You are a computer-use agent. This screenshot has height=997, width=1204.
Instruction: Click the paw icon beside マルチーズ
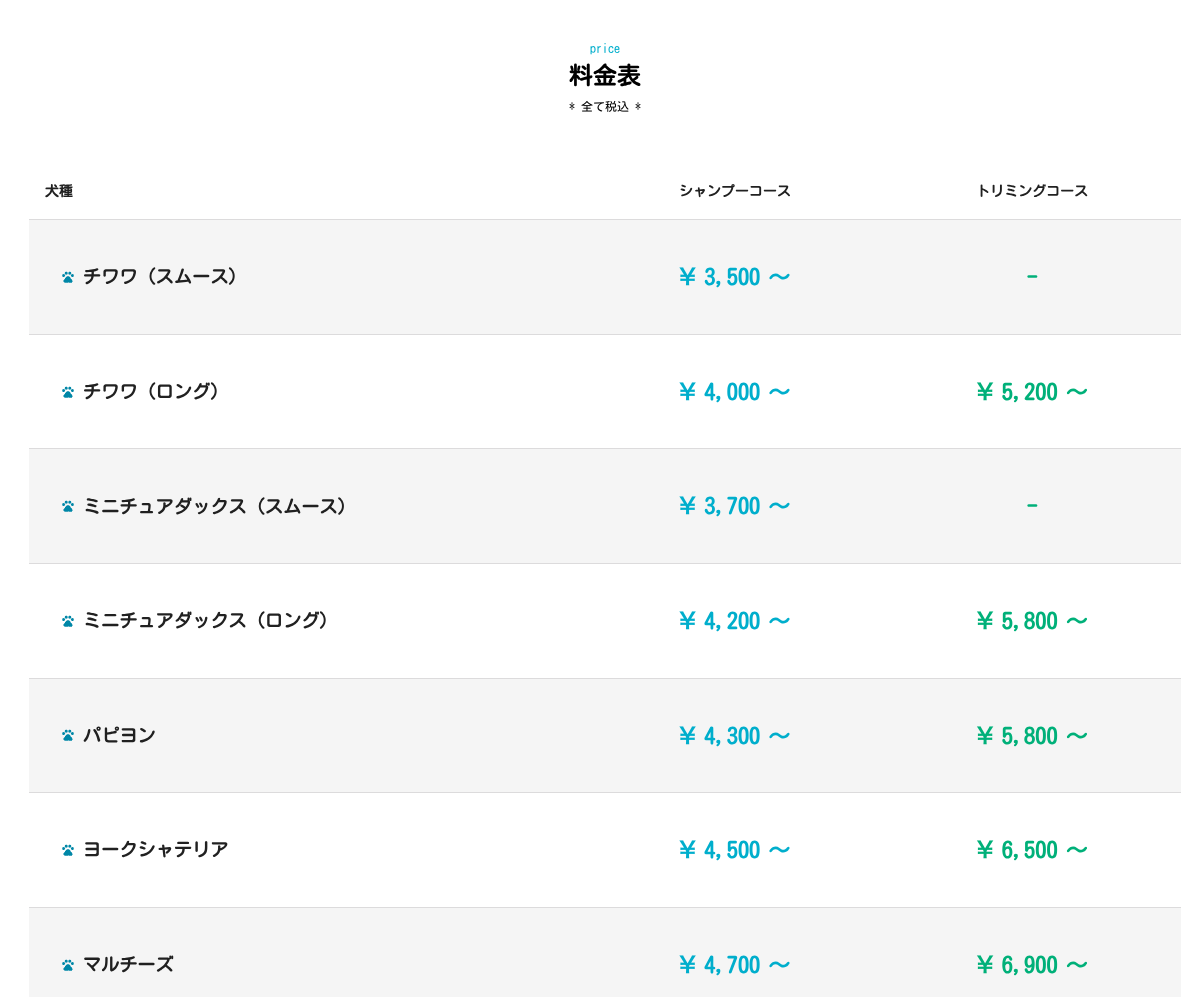[x=68, y=965]
